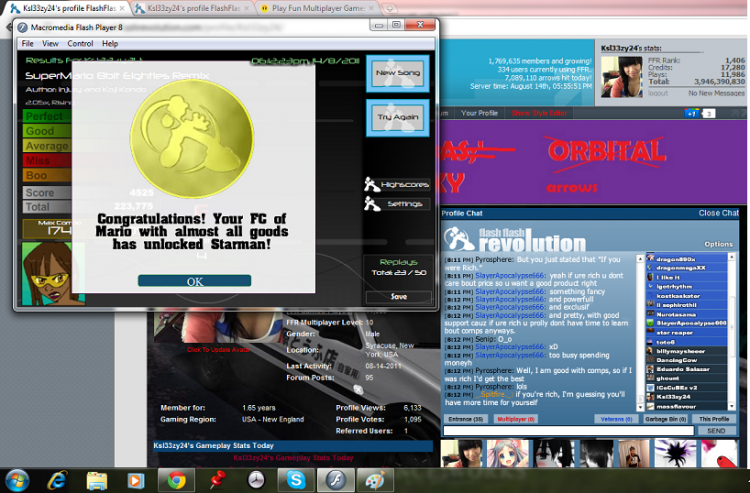Select user Nurotasama in chat list
This screenshot has height=493, width=750.
pyautogui.click(x=686, y=314)
